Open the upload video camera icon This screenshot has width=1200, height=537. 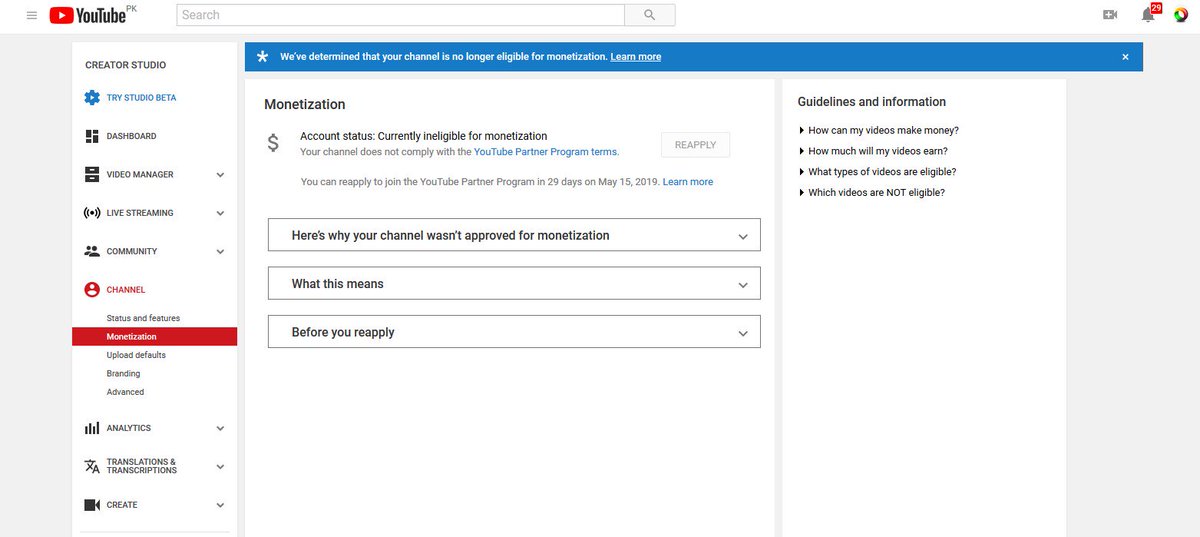coord(1109,15)
